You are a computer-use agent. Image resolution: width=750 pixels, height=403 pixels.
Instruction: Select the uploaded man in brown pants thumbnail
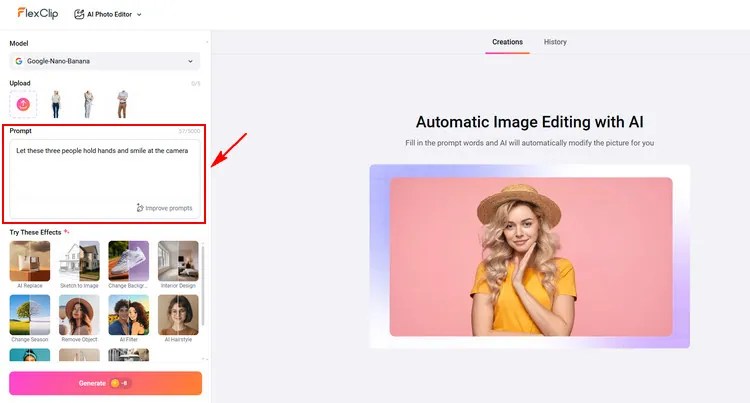pyautogui.click(x=122, y=104)
